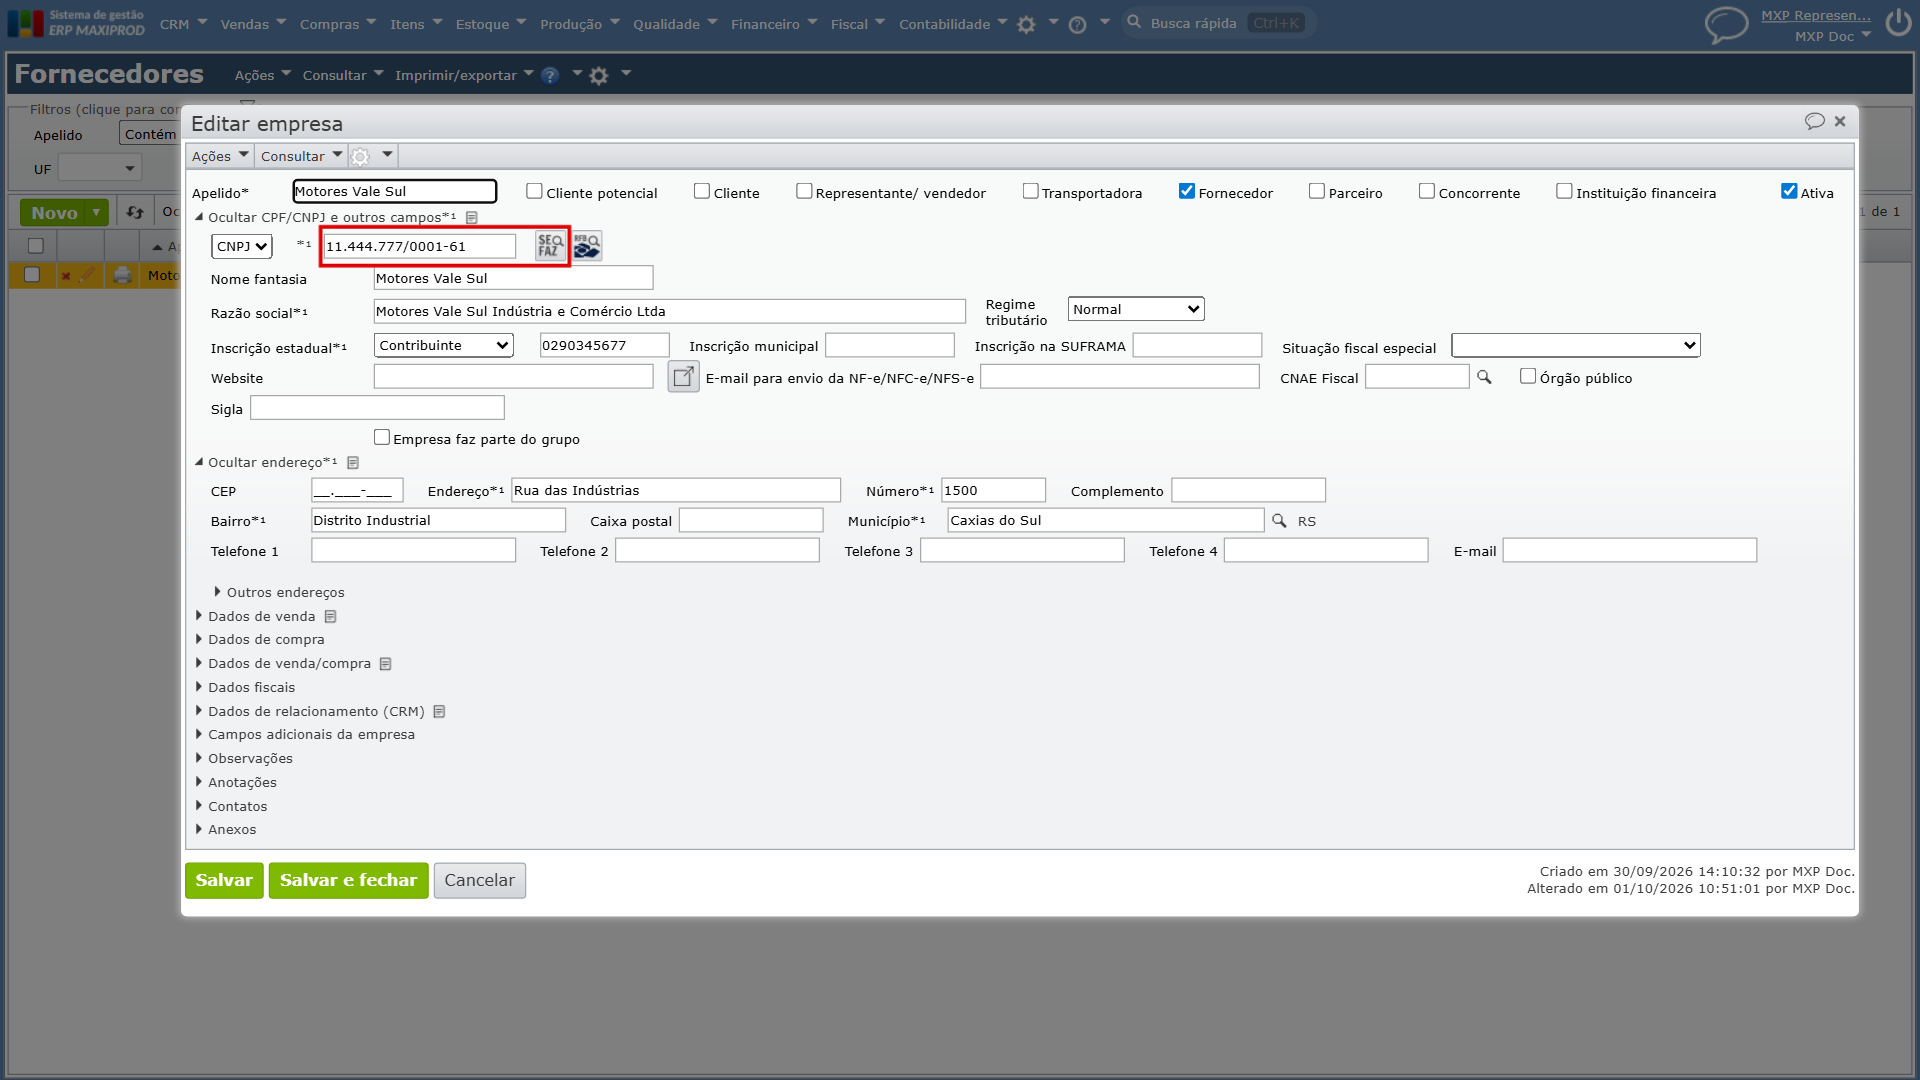
Task: Open the dialog's Ações menu
Action: click(x=220, y=156)
